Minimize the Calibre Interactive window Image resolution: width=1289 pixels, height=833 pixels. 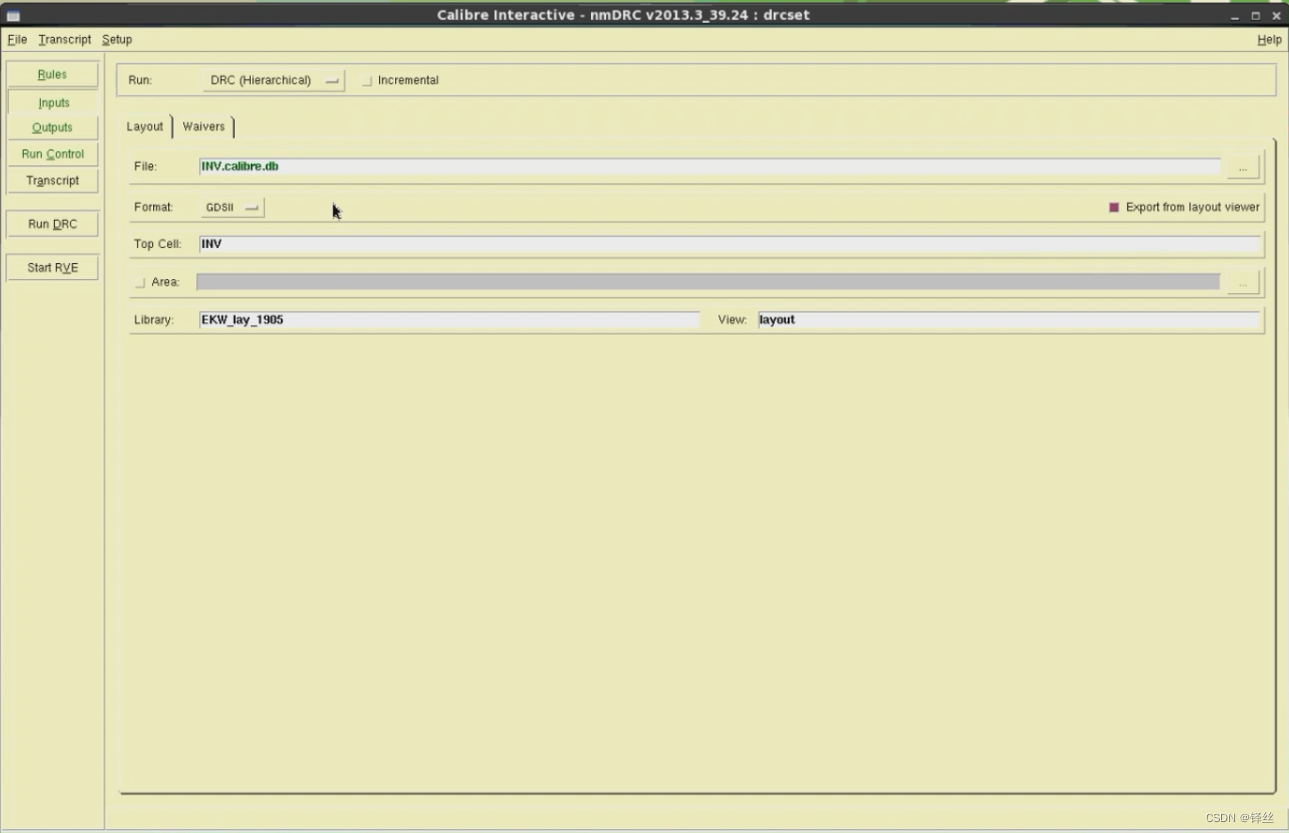pos(1236,15)
